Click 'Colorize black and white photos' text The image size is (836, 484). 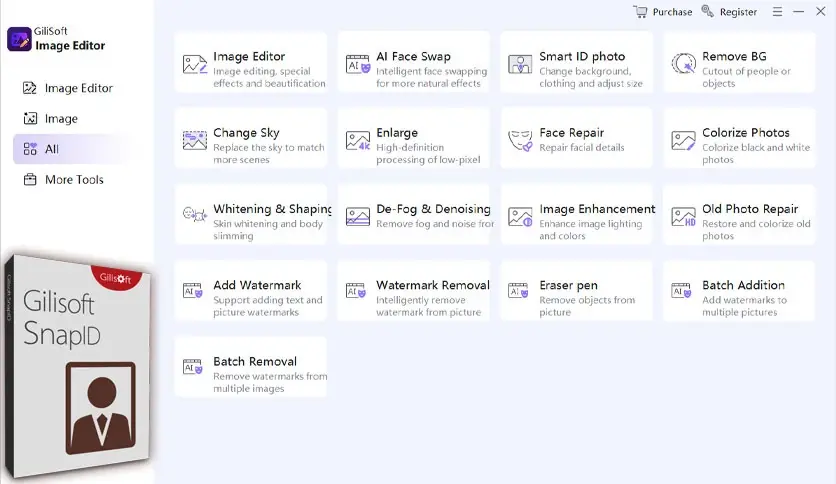point(756,154)
